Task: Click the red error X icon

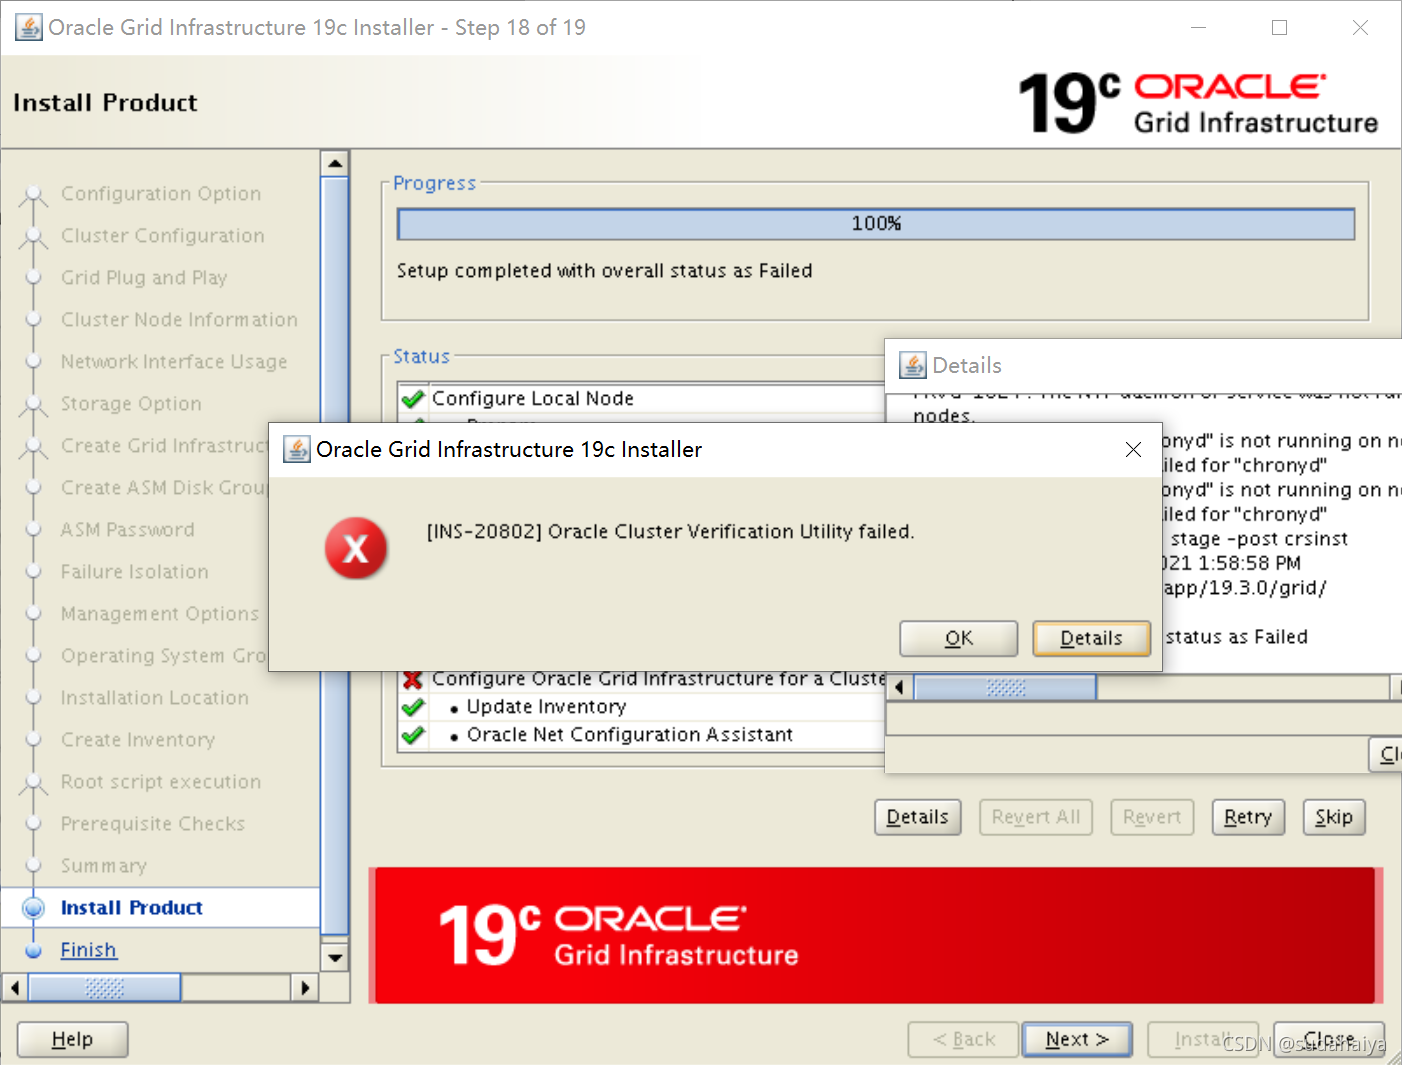Action: (356, 548)
